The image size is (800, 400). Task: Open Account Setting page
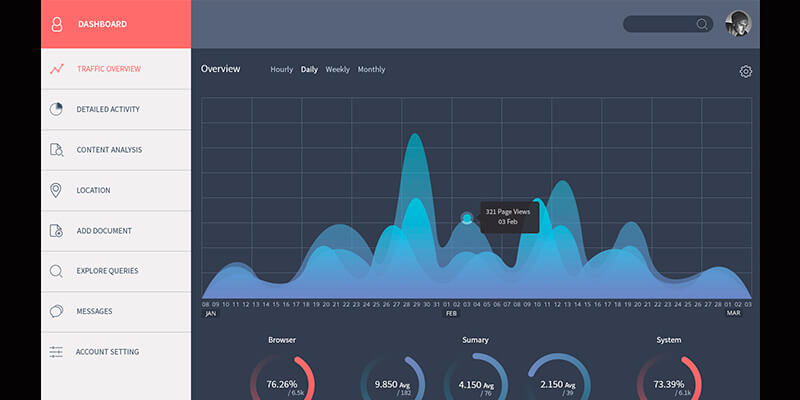(x=116, y=352)
